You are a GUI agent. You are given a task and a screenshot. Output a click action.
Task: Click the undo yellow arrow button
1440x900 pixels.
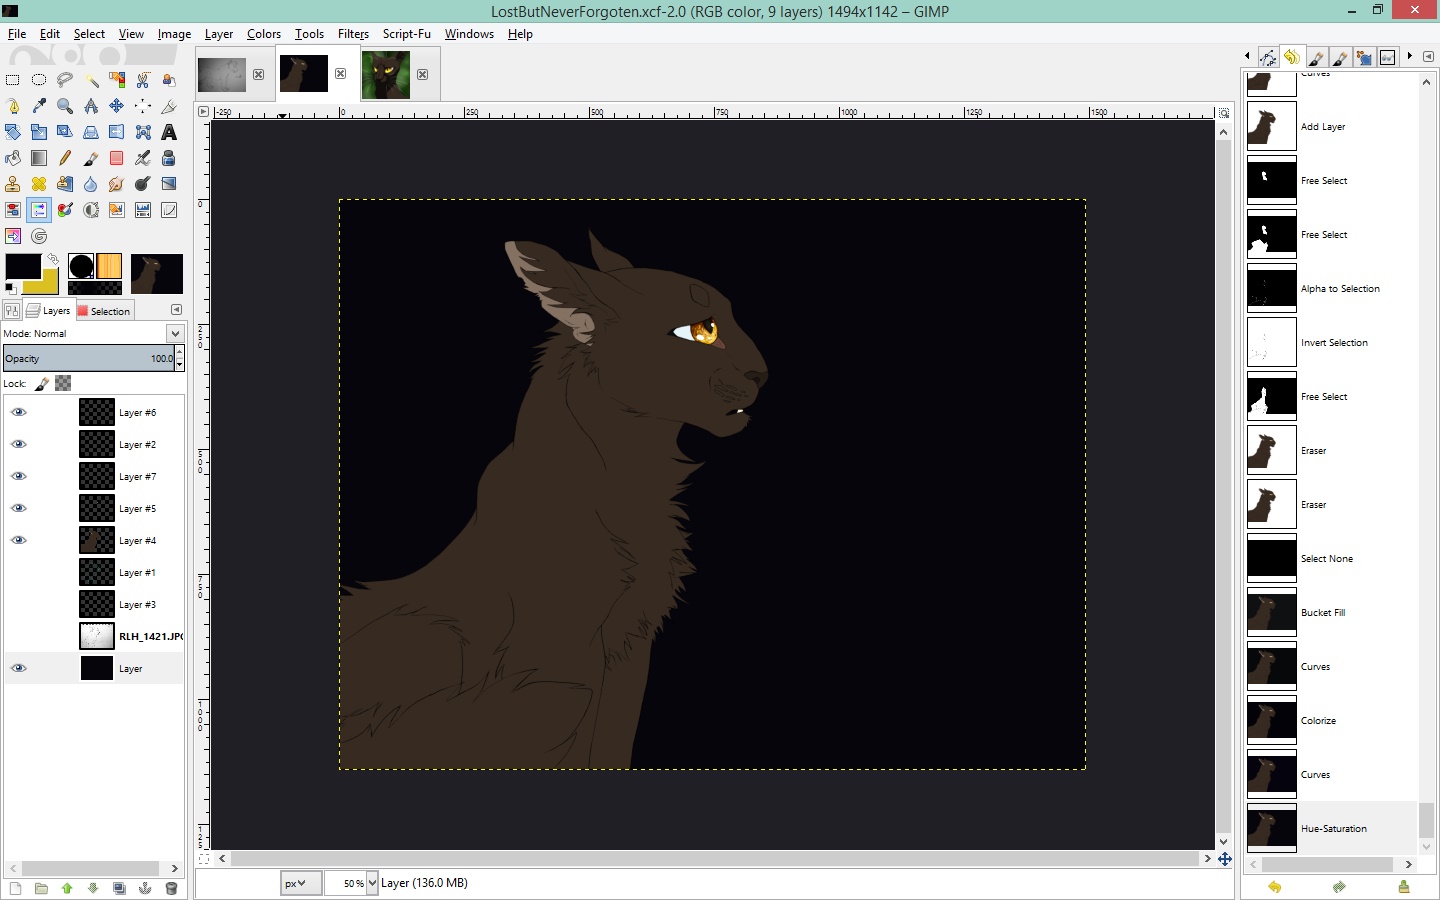pyautogui.click(x=1274, y=887)
